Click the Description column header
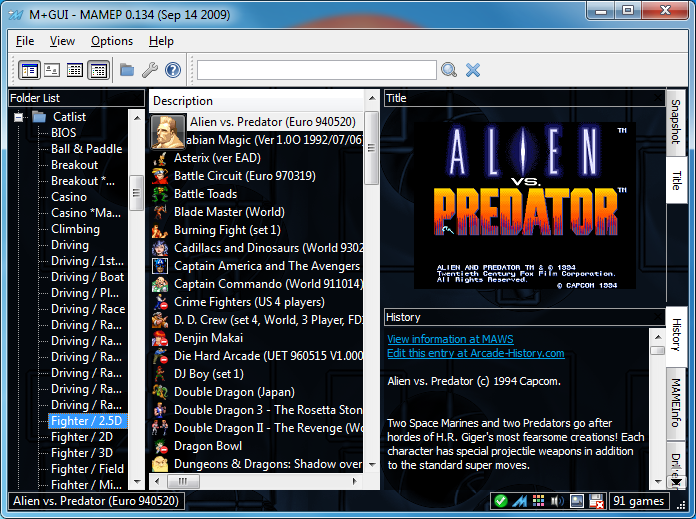This screenshot has width=696, height=519. coord(256,101)
